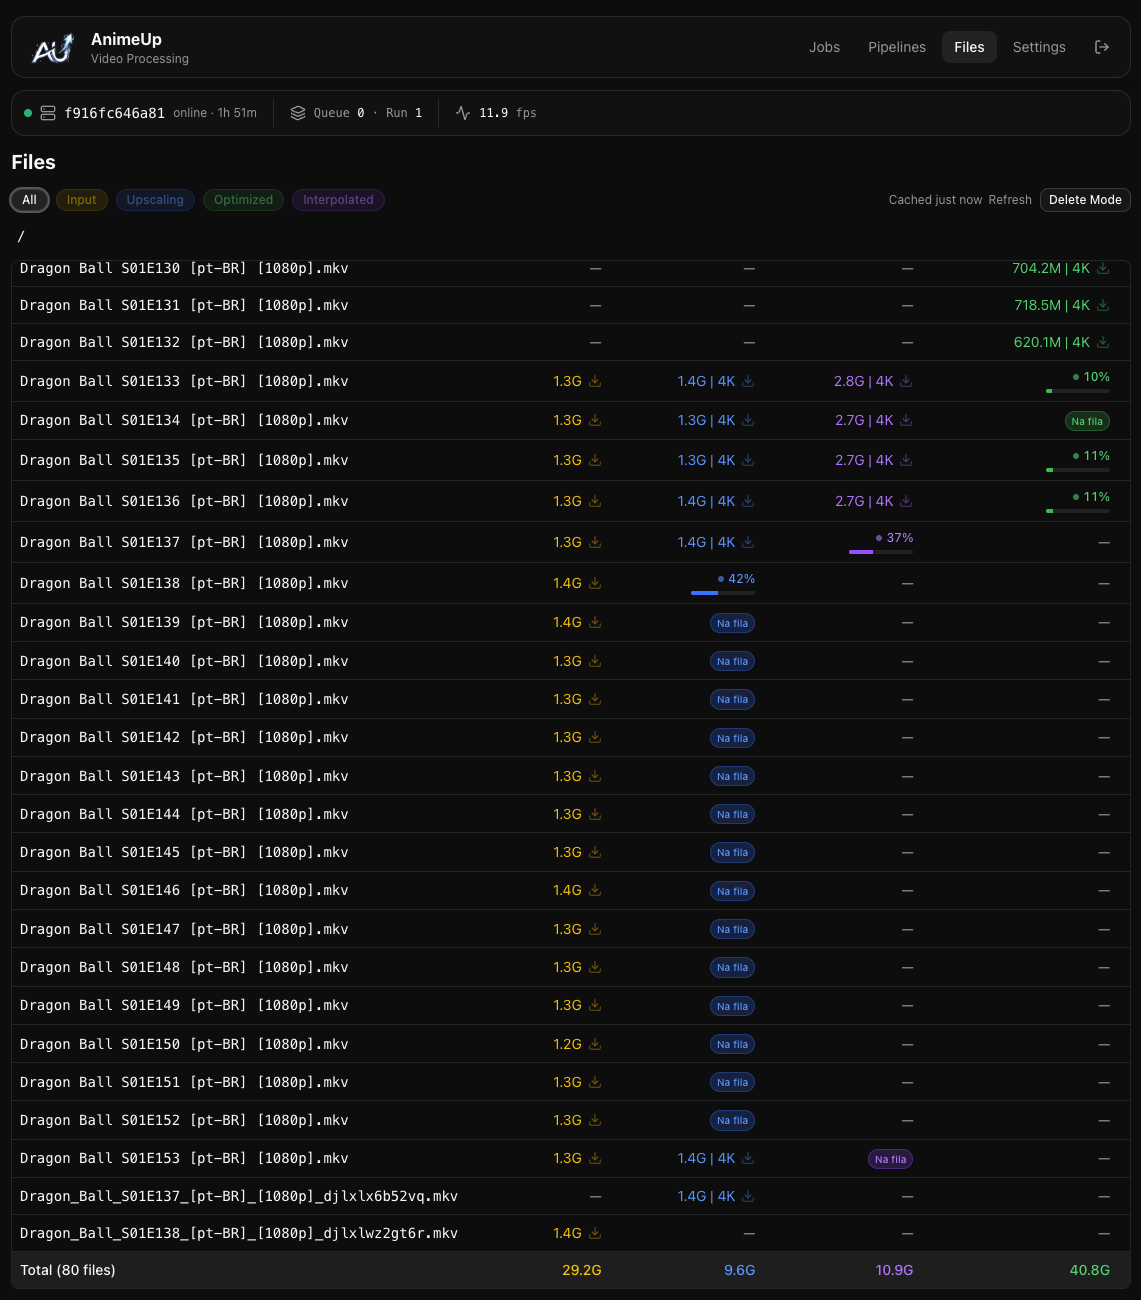Screen dimensions: 1141x1300
Task: Click purple Na fila badge for S01E153
Action: pyautogui.click(x=890, y=1159)
